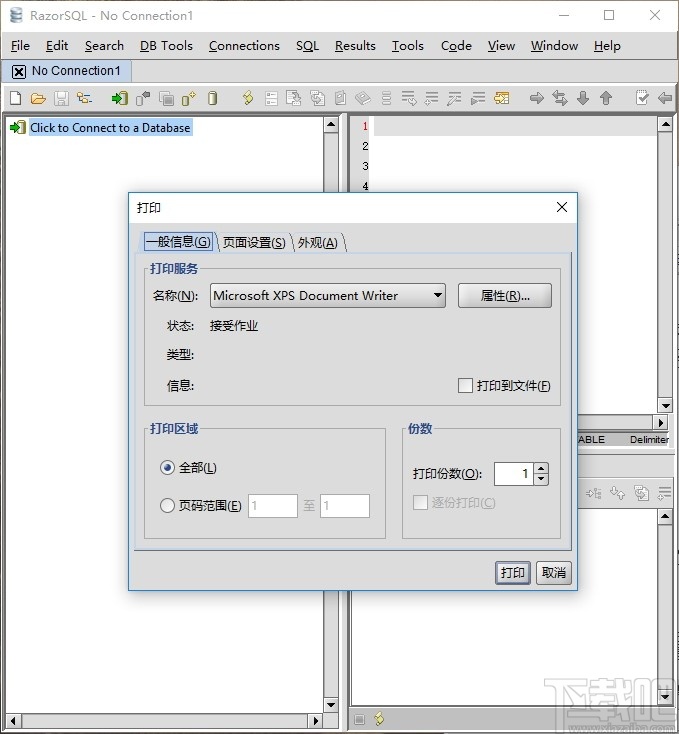679x734 pixels.
Task: Open the DB Tools menu
Action: click(166, 46)
